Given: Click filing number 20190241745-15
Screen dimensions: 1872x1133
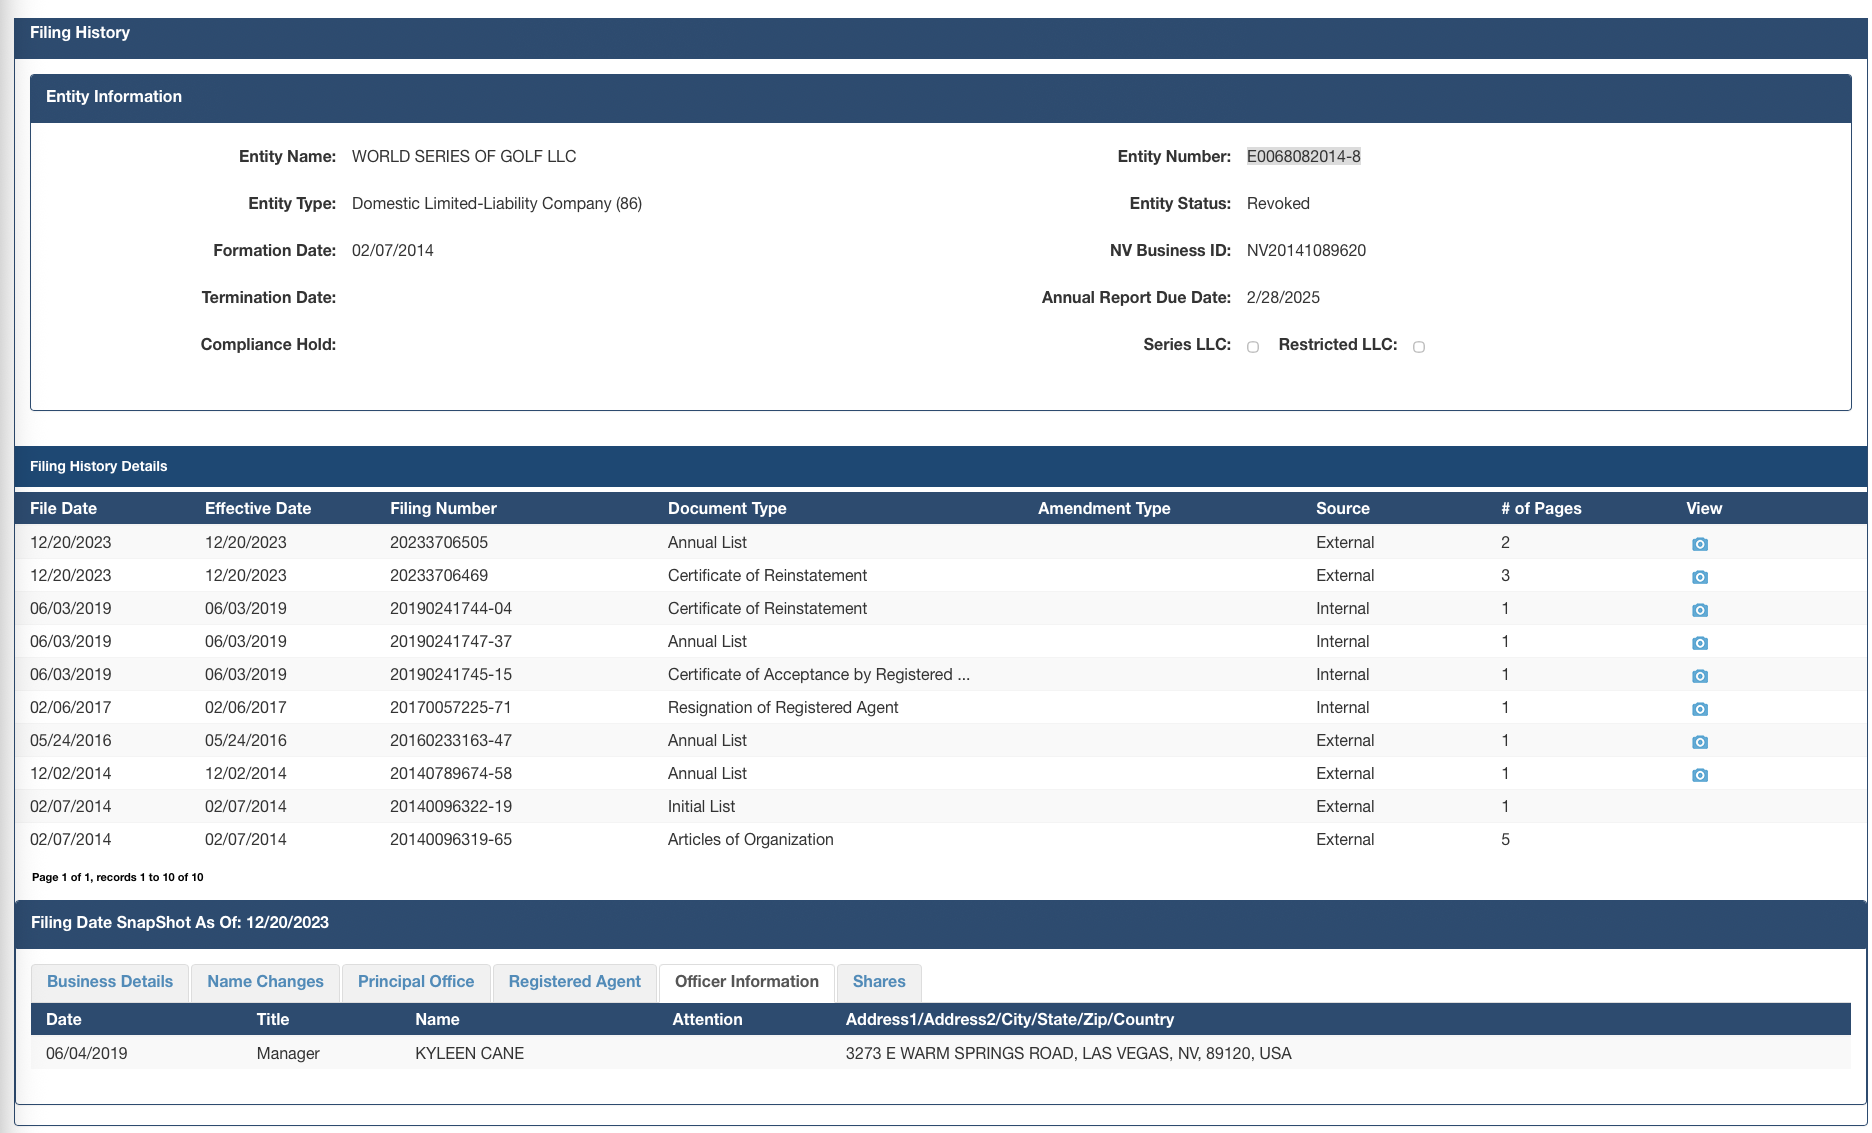Looking at the screenshot, I should coord(451,674).
